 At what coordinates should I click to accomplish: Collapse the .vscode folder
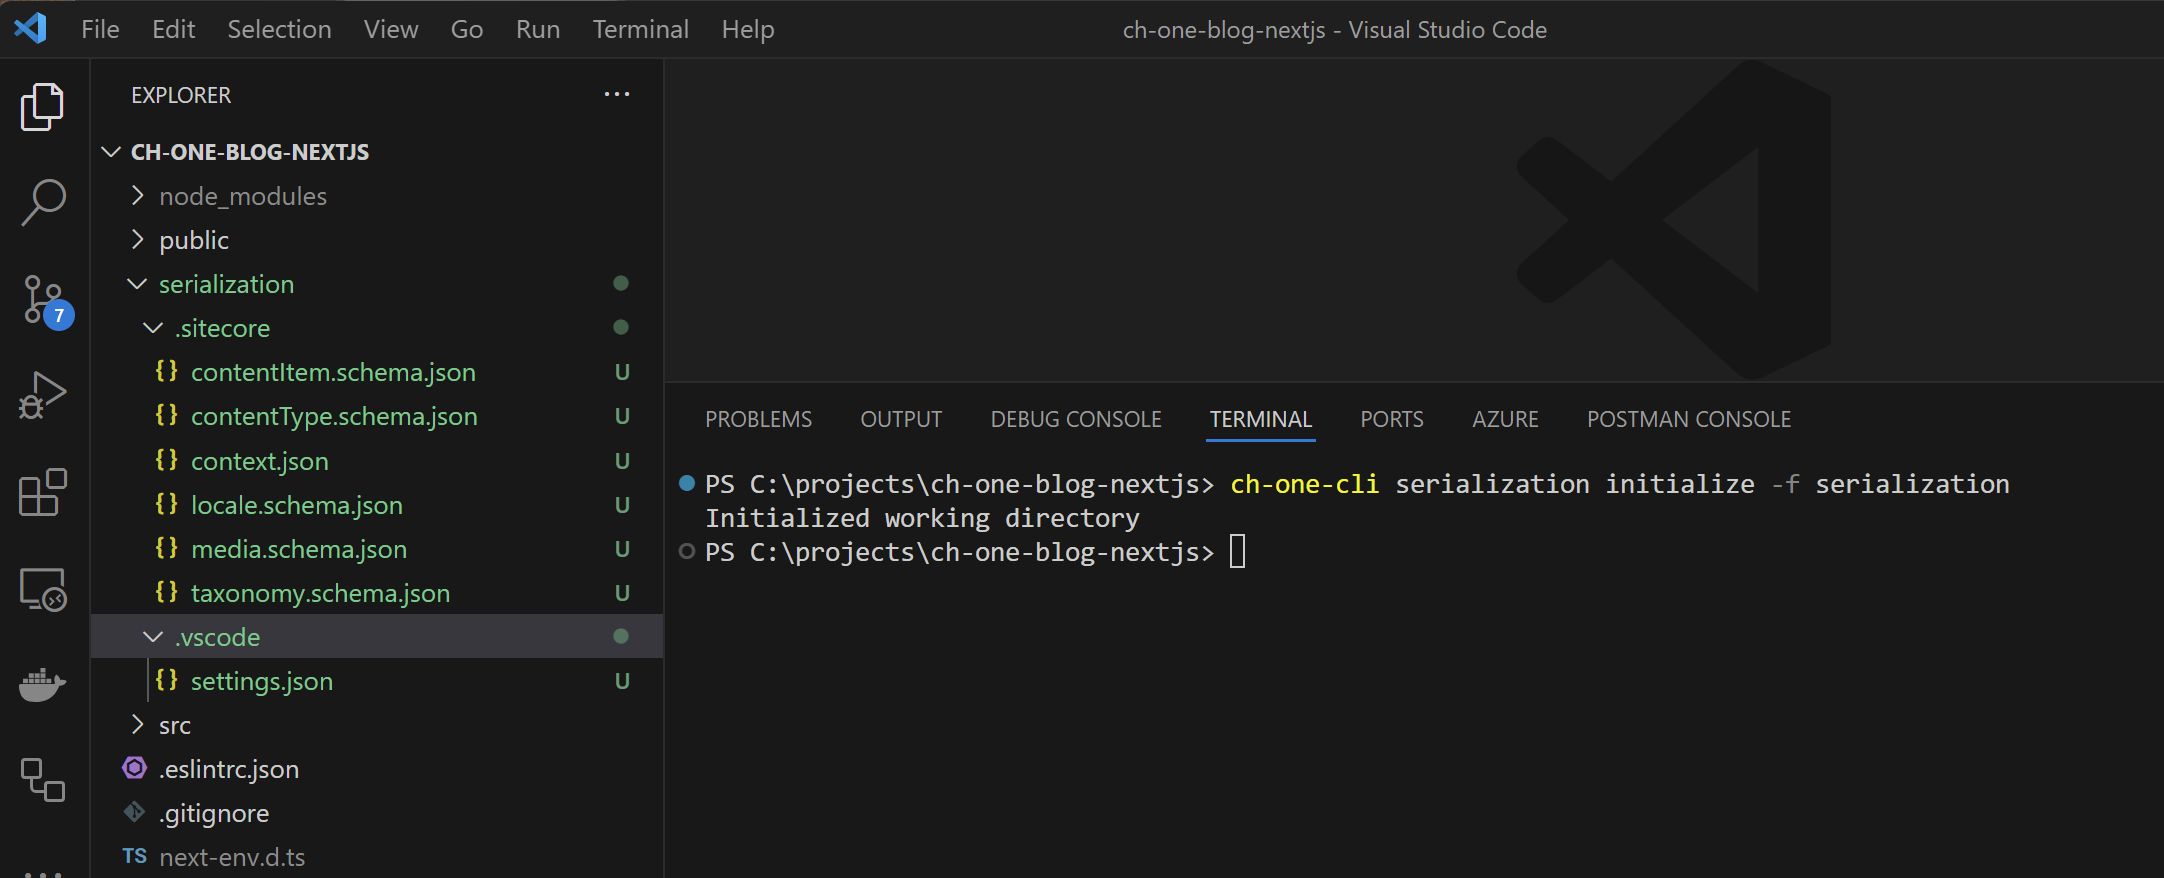click(153, 637)
